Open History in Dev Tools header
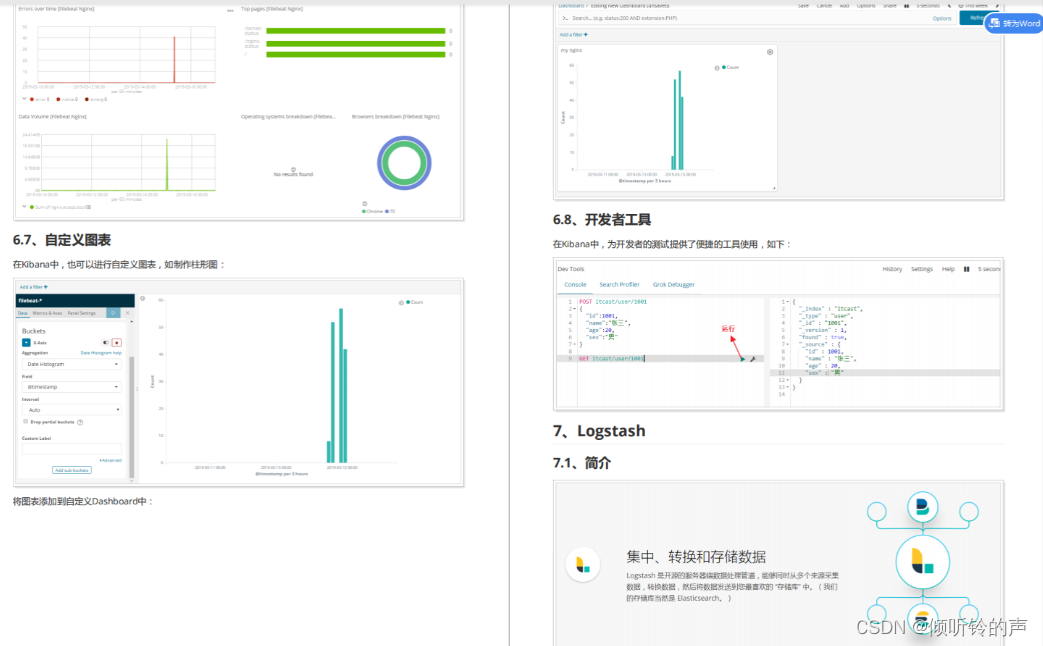The width and height of the screenshot is (1043, 646). pyautogui.click(x=892, y=269)
